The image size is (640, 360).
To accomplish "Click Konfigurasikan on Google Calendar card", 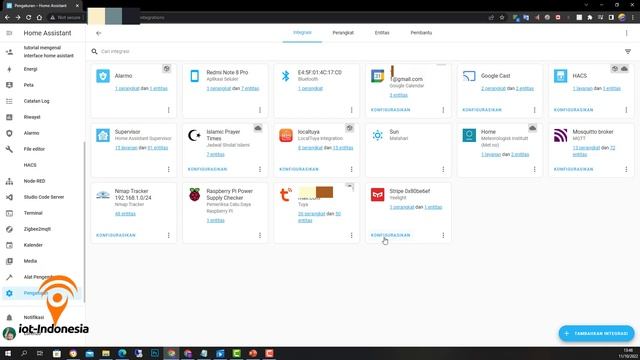I will coord(391,110).
